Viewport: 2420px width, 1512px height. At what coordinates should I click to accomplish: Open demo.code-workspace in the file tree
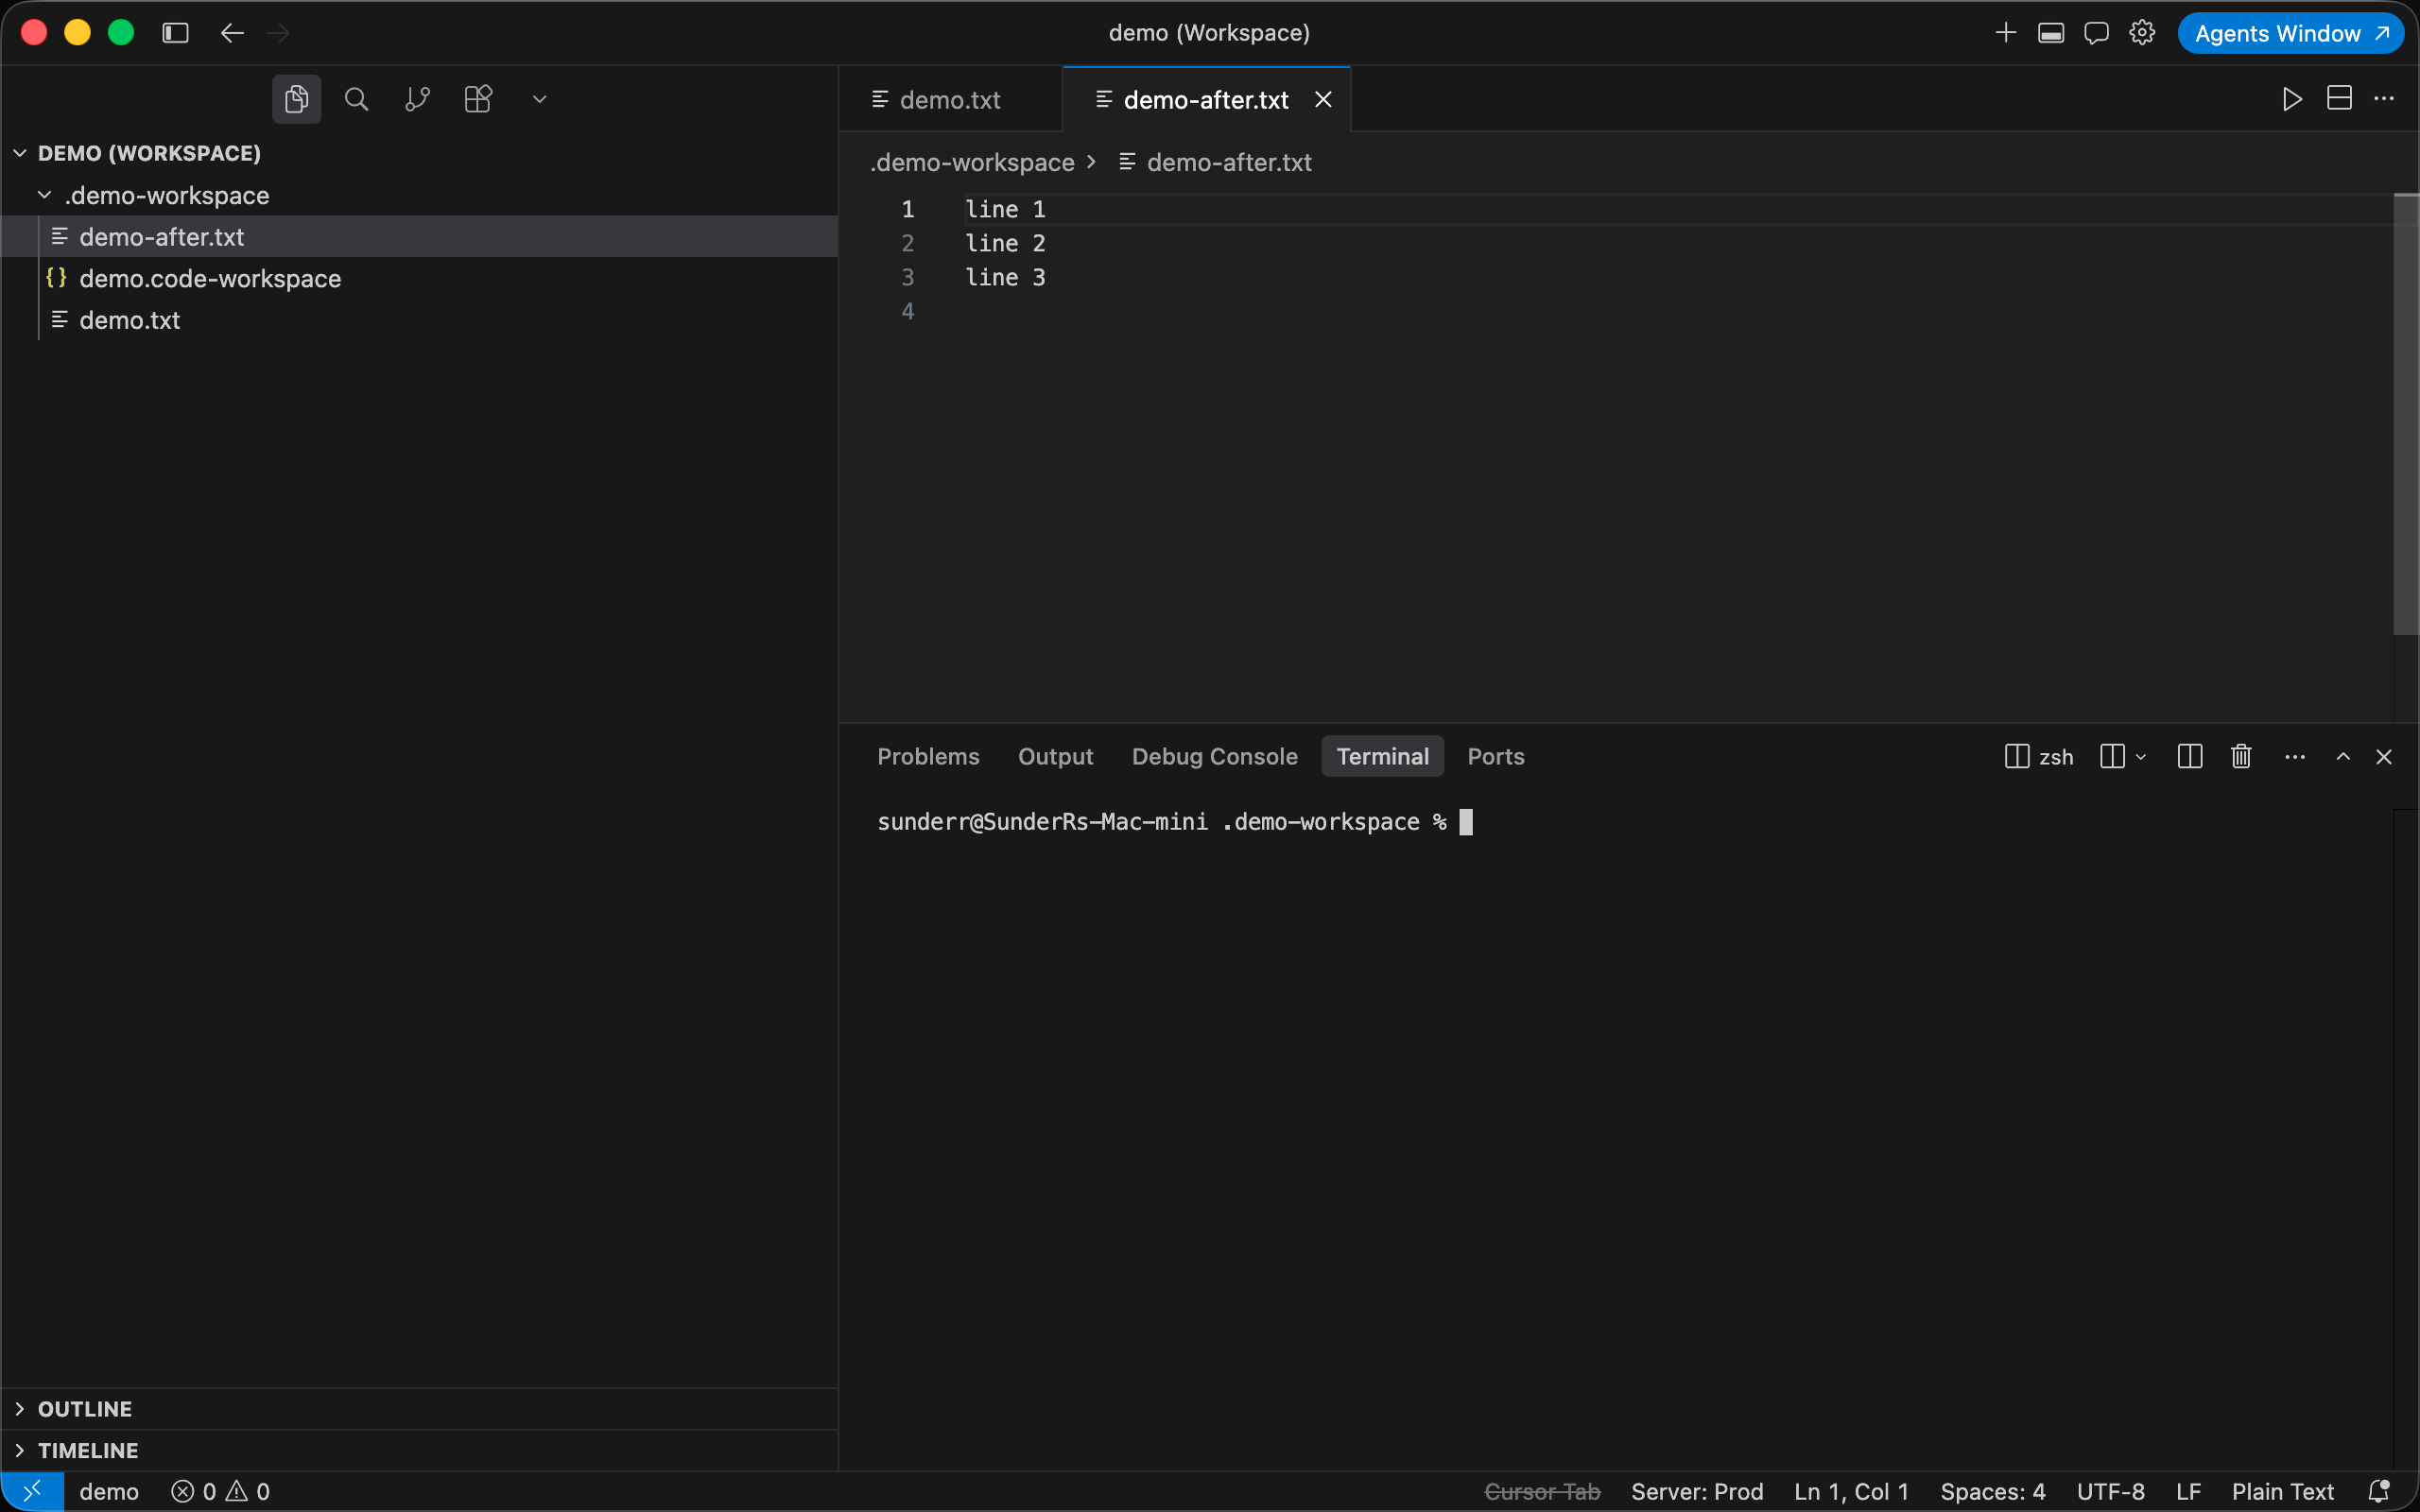point(419,278)
